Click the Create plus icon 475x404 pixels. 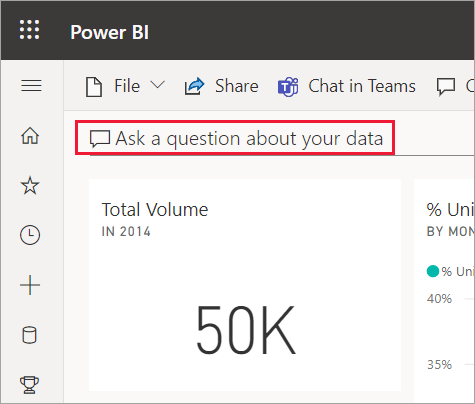click(30, 285)
